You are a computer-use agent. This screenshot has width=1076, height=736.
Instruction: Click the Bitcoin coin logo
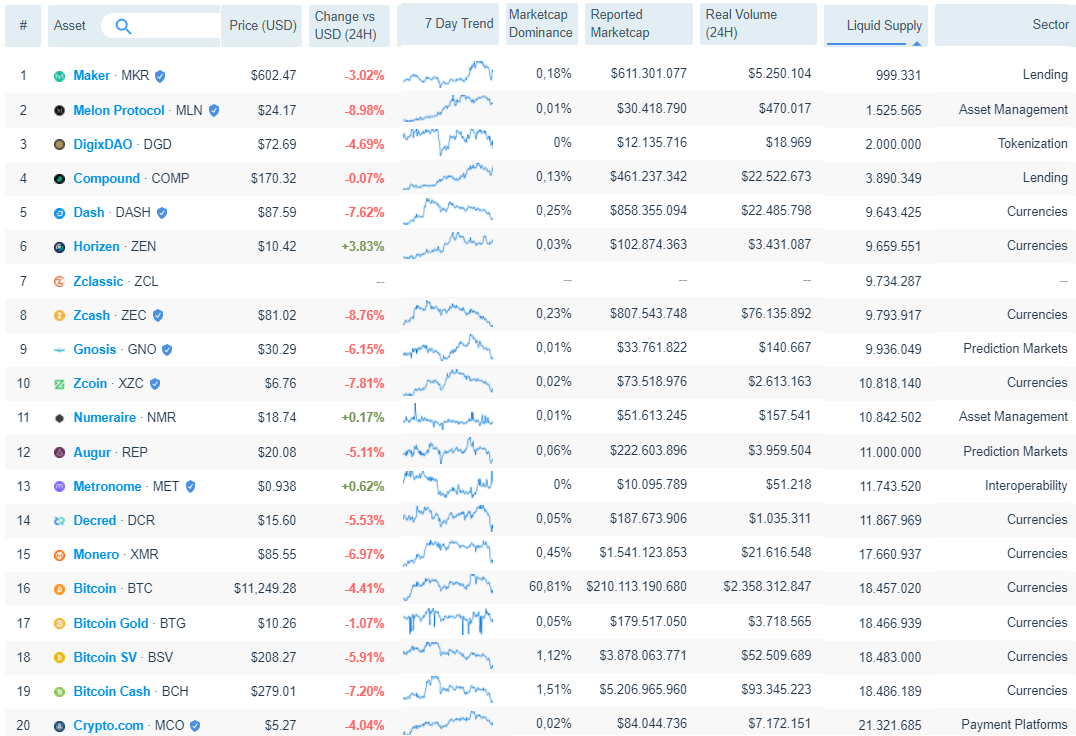60,589
